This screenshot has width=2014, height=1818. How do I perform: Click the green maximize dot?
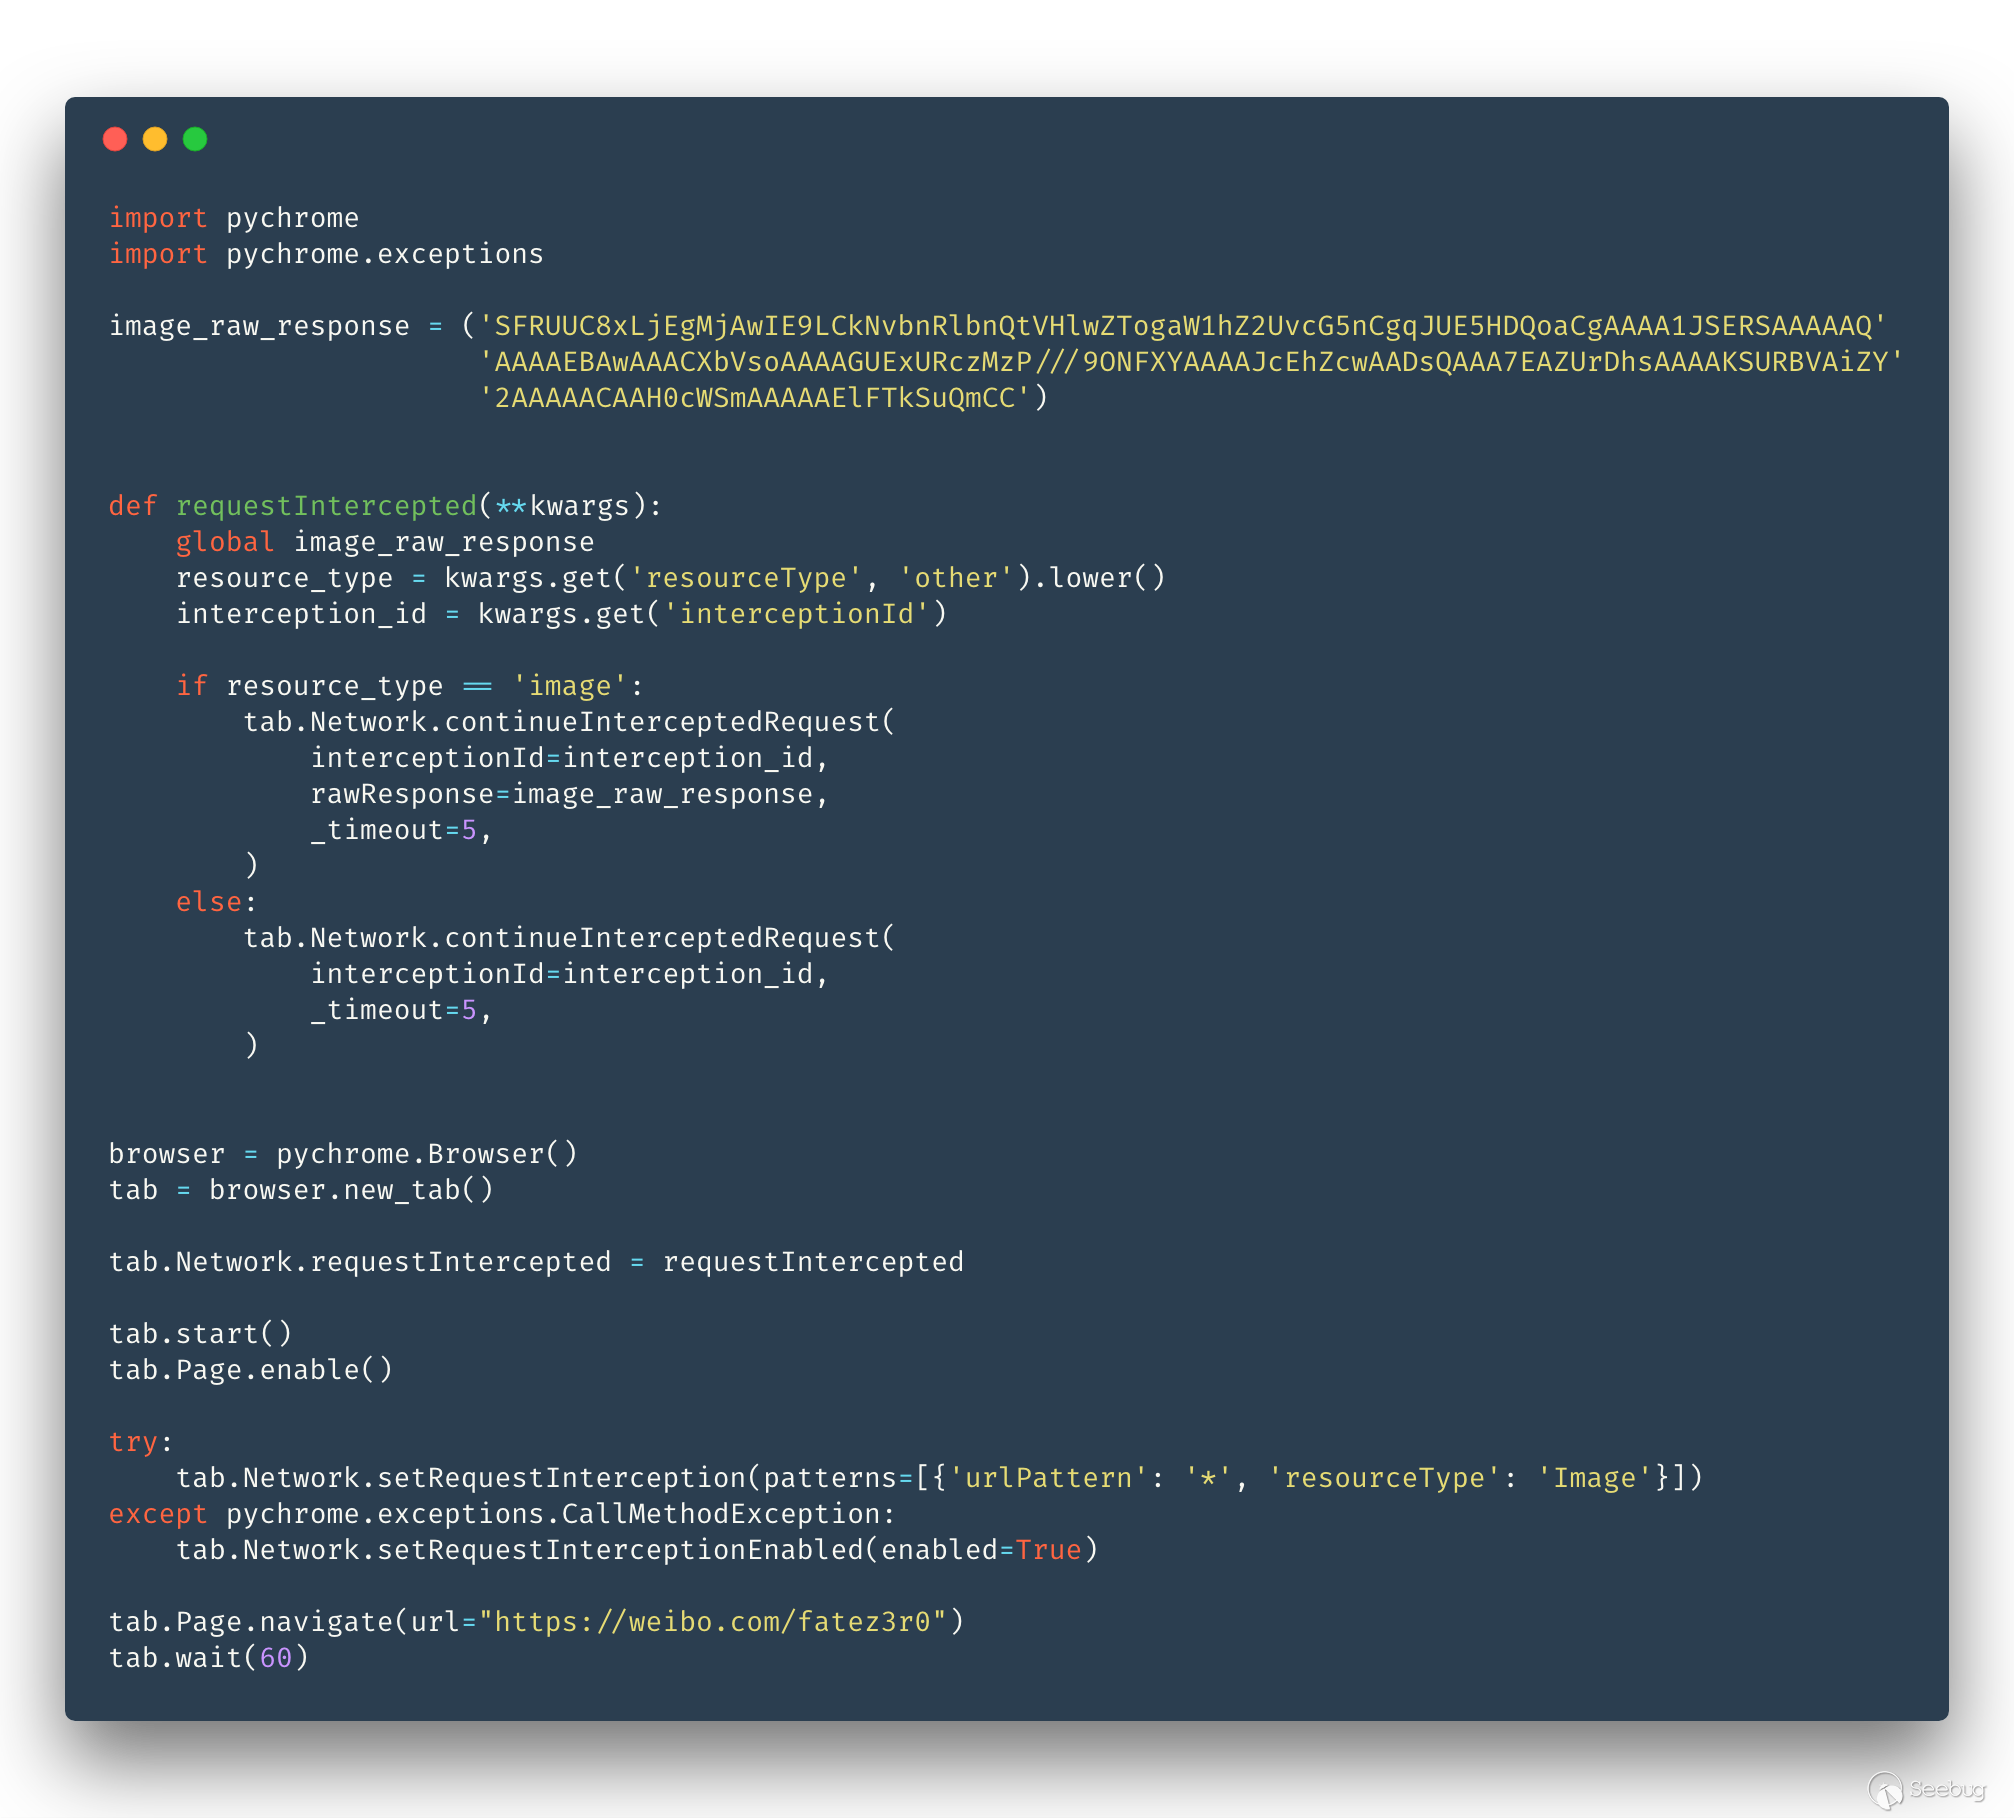(x=195, y=139)
